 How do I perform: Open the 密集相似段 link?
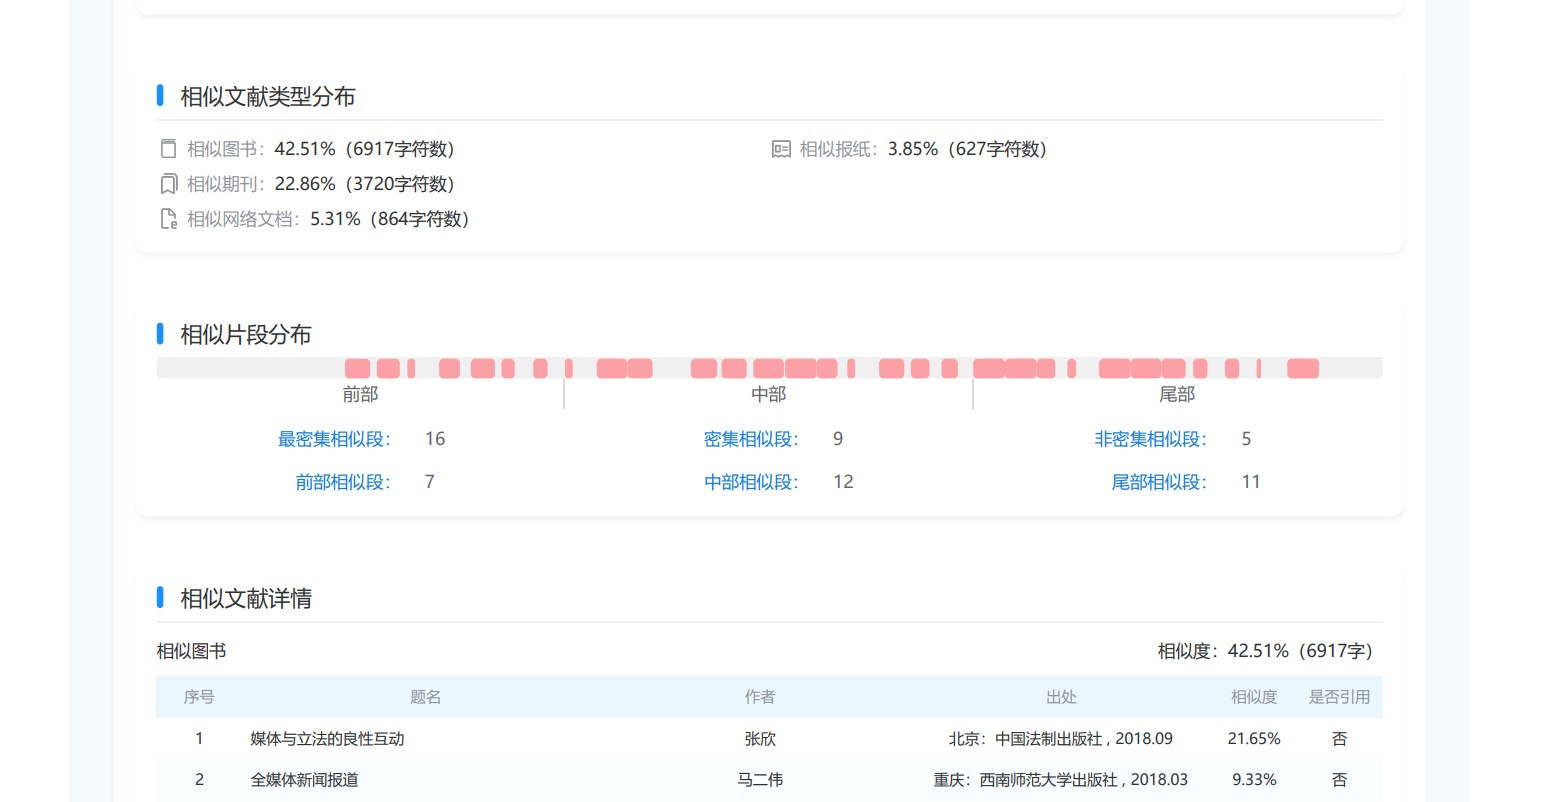(751, 439)
